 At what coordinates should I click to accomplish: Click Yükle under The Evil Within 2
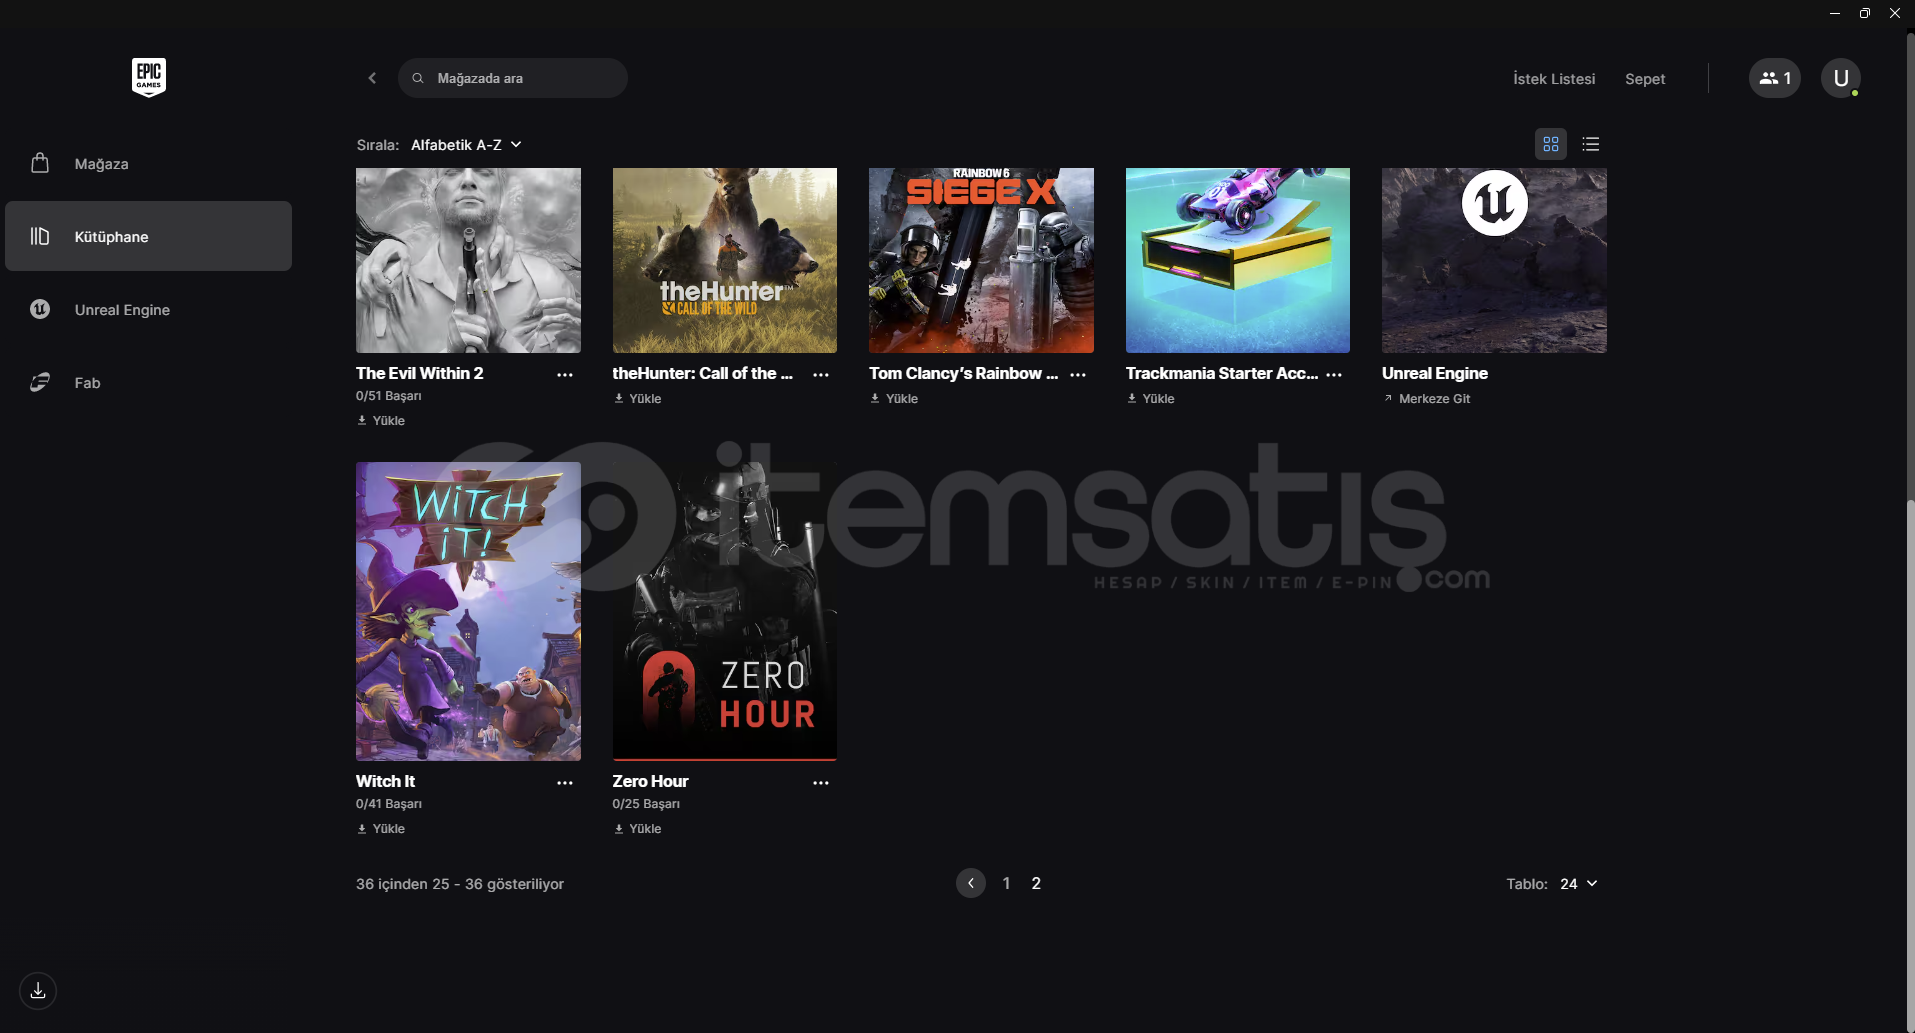(x=381, y=421)
